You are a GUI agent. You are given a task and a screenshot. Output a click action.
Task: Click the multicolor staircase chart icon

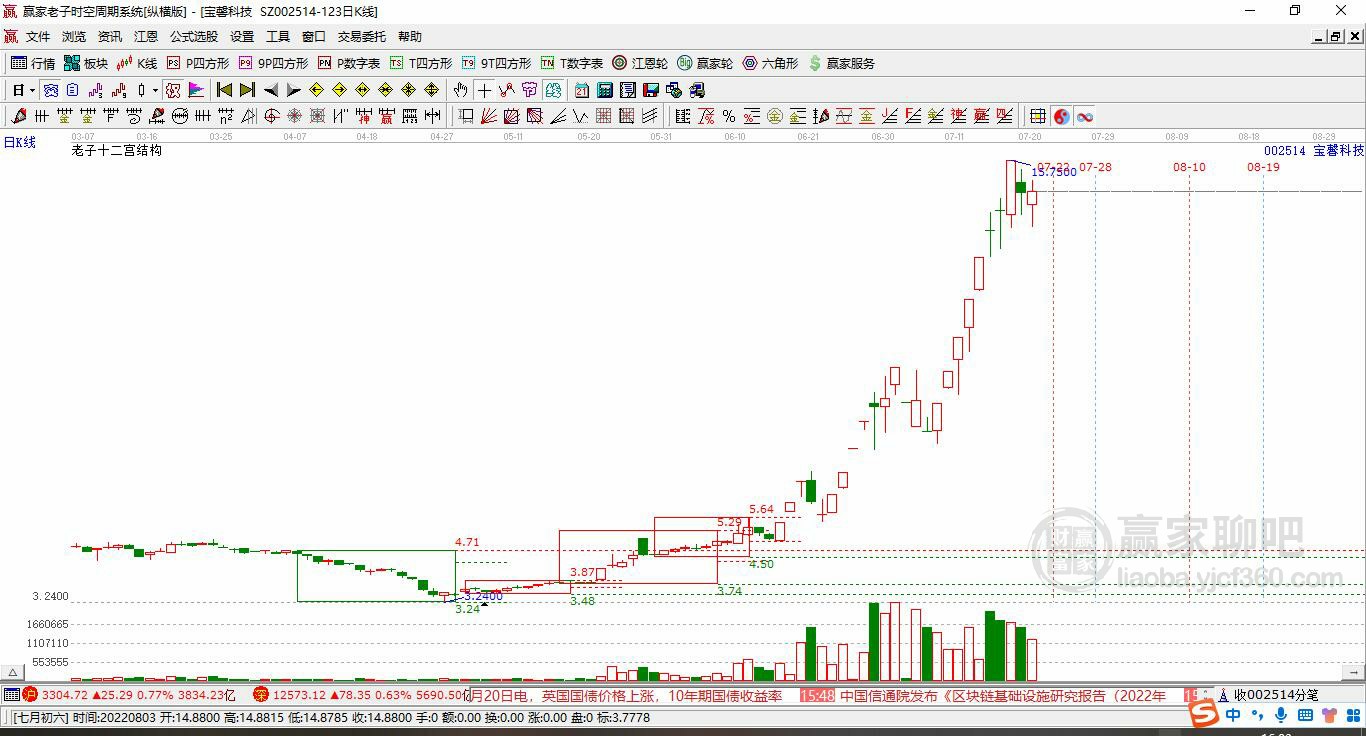click(196, 90)
